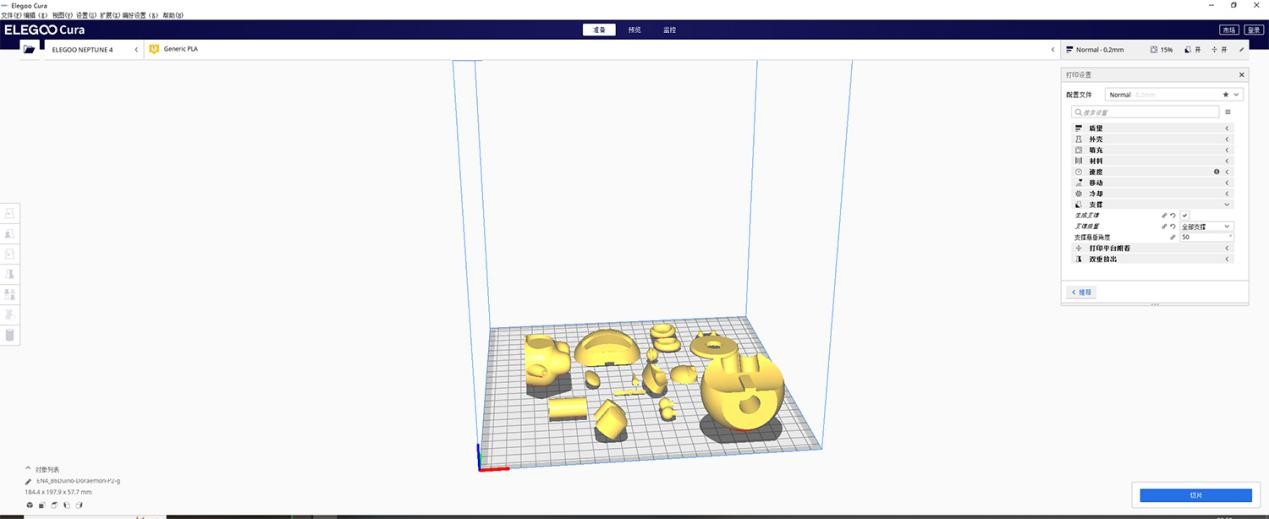1269x519 pixels.
Task: Click link icon beside support placement
Action: tap(1164, 226)
